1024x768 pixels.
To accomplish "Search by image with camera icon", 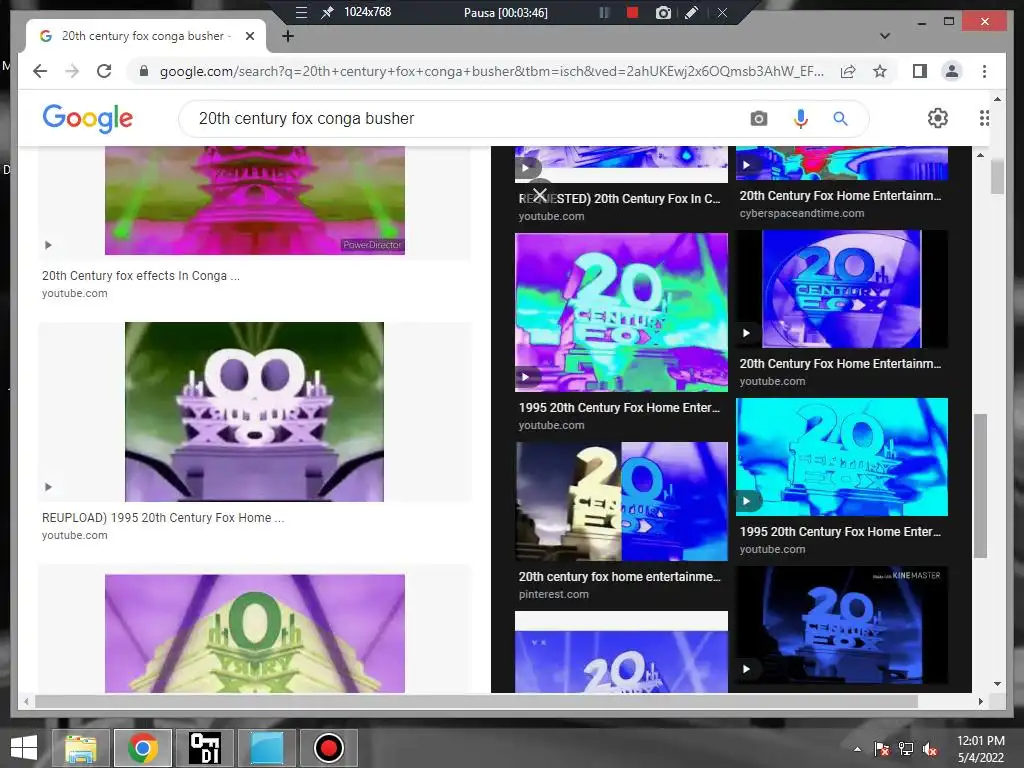I will click(758, 119).
